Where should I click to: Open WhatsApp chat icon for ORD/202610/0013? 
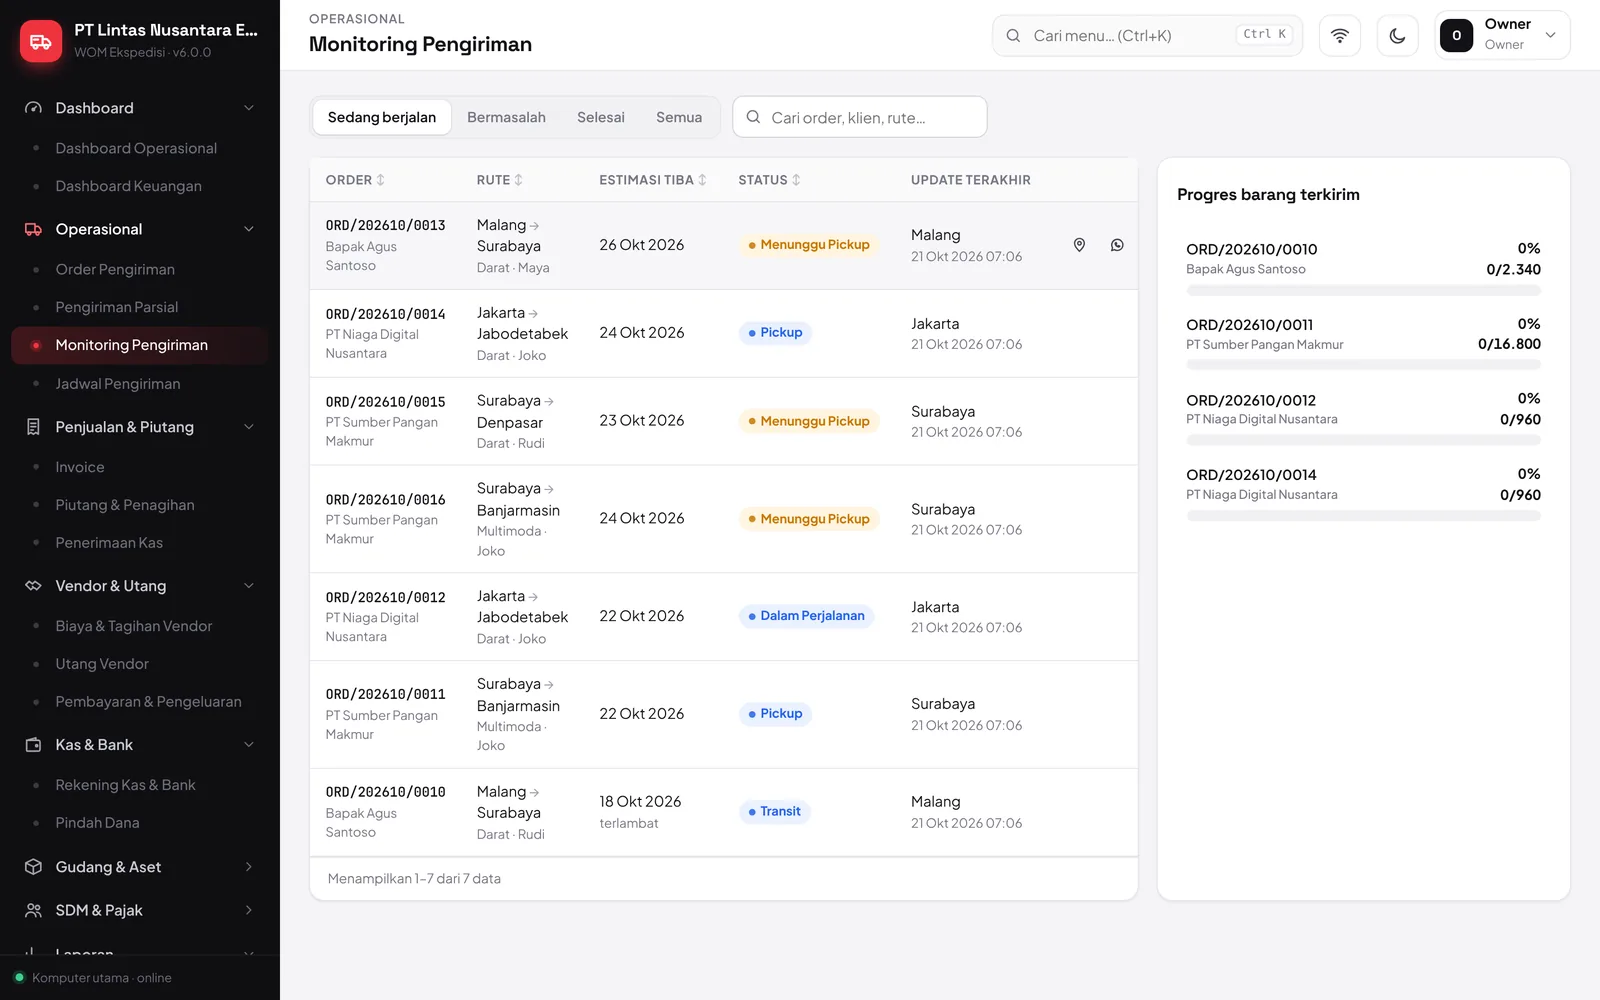click(1117, 245)
